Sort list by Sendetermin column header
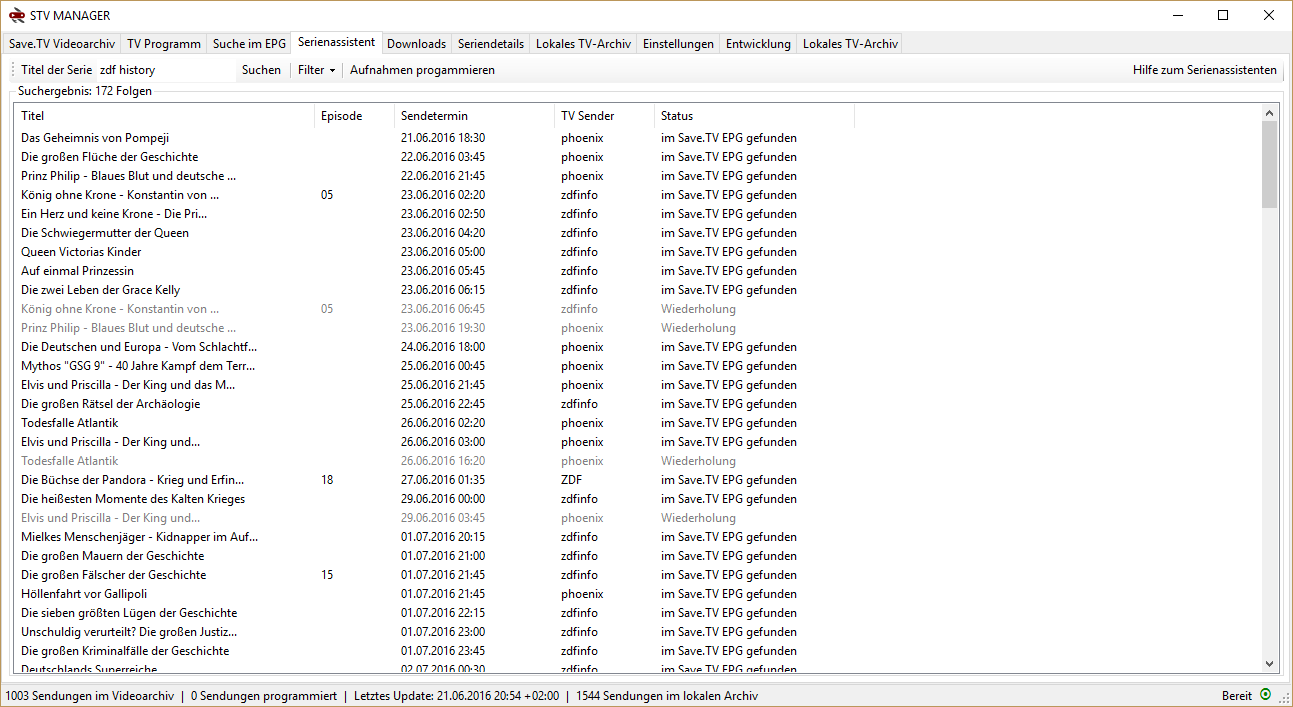This screenshot has width=1293, height=707. (x=434, y=116)
